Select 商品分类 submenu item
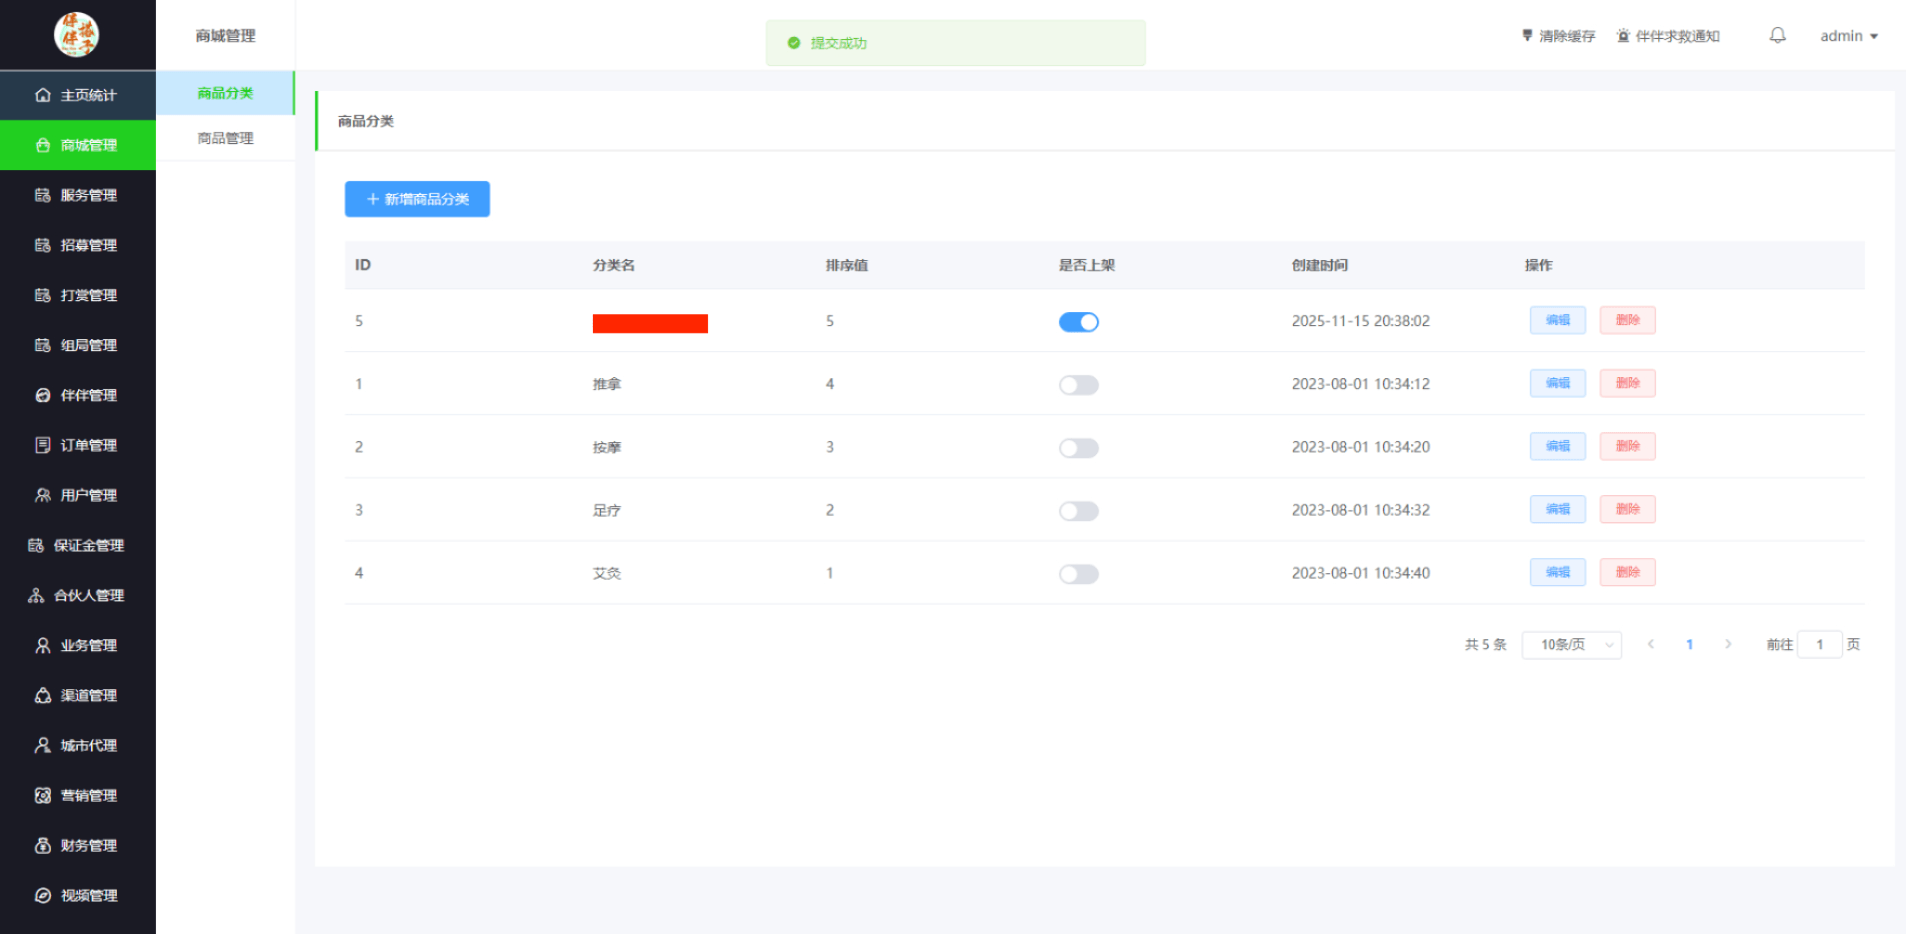This screenshot has height=934, width=1906. pyautogui.click(x=225, y=93)
